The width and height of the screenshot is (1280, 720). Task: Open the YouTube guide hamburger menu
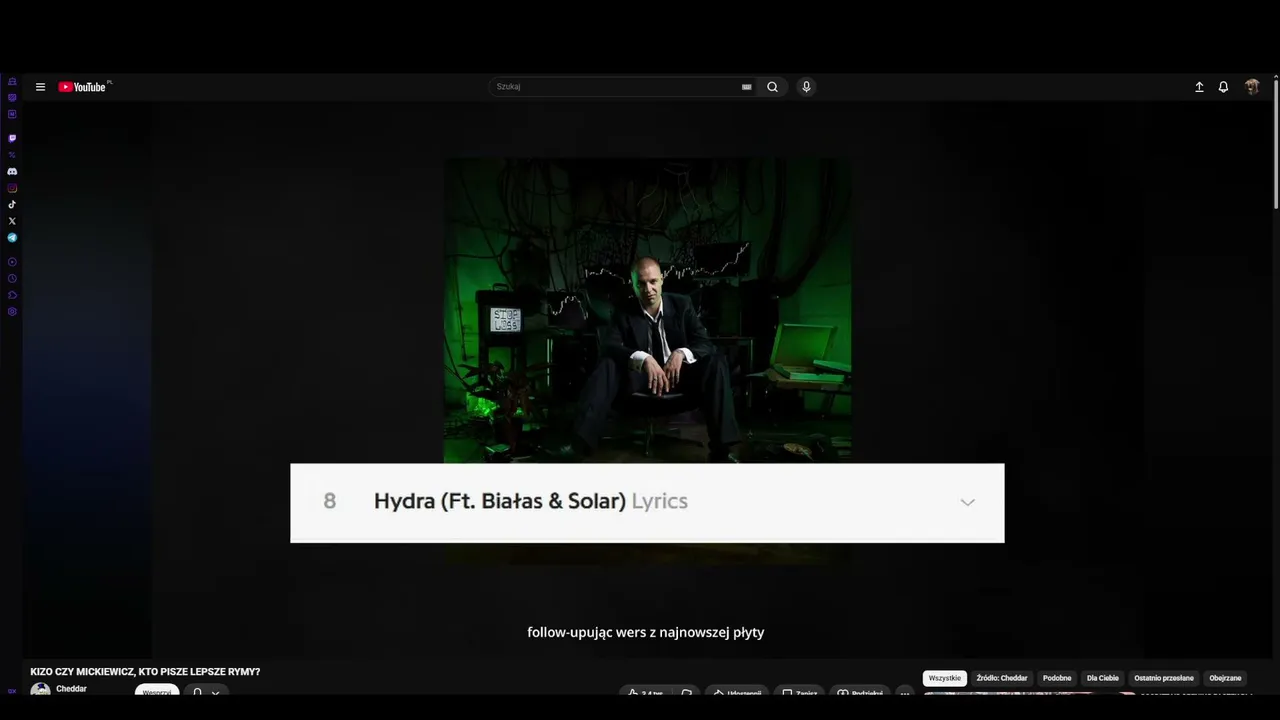tap(40, 87)
